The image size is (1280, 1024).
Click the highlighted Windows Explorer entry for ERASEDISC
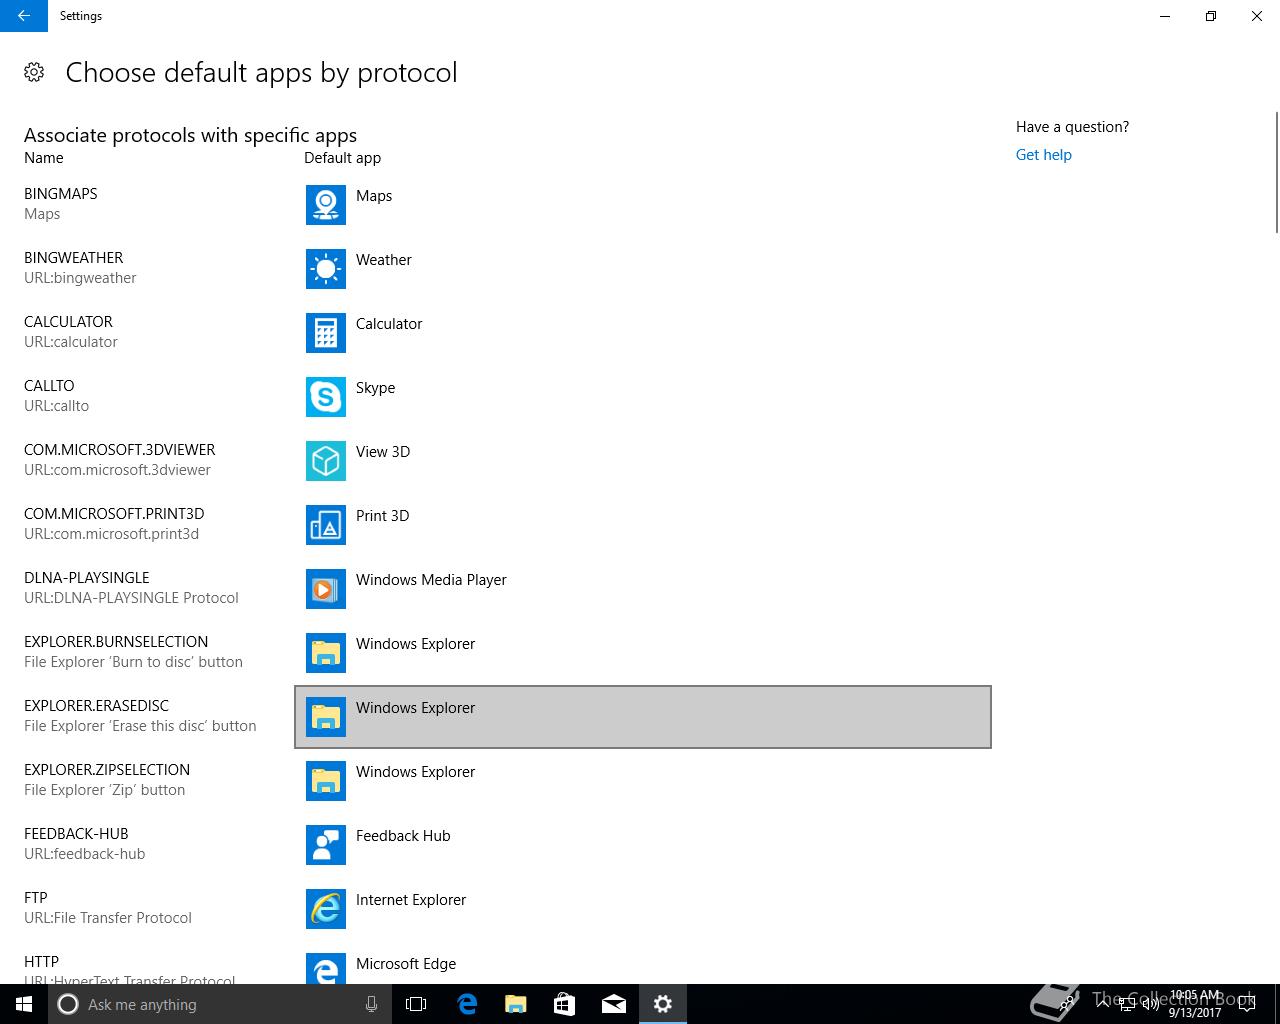[x=643, y=717]
